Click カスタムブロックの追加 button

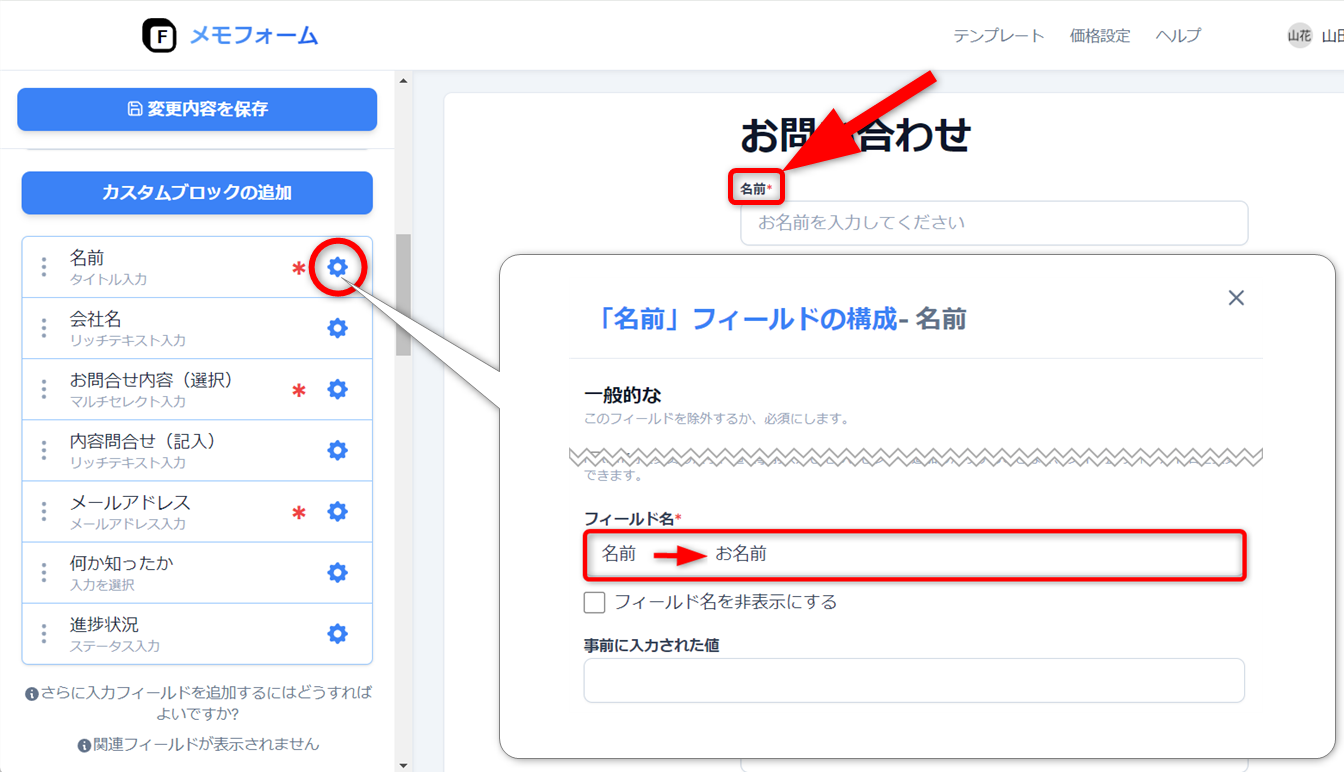click(197, 192)
